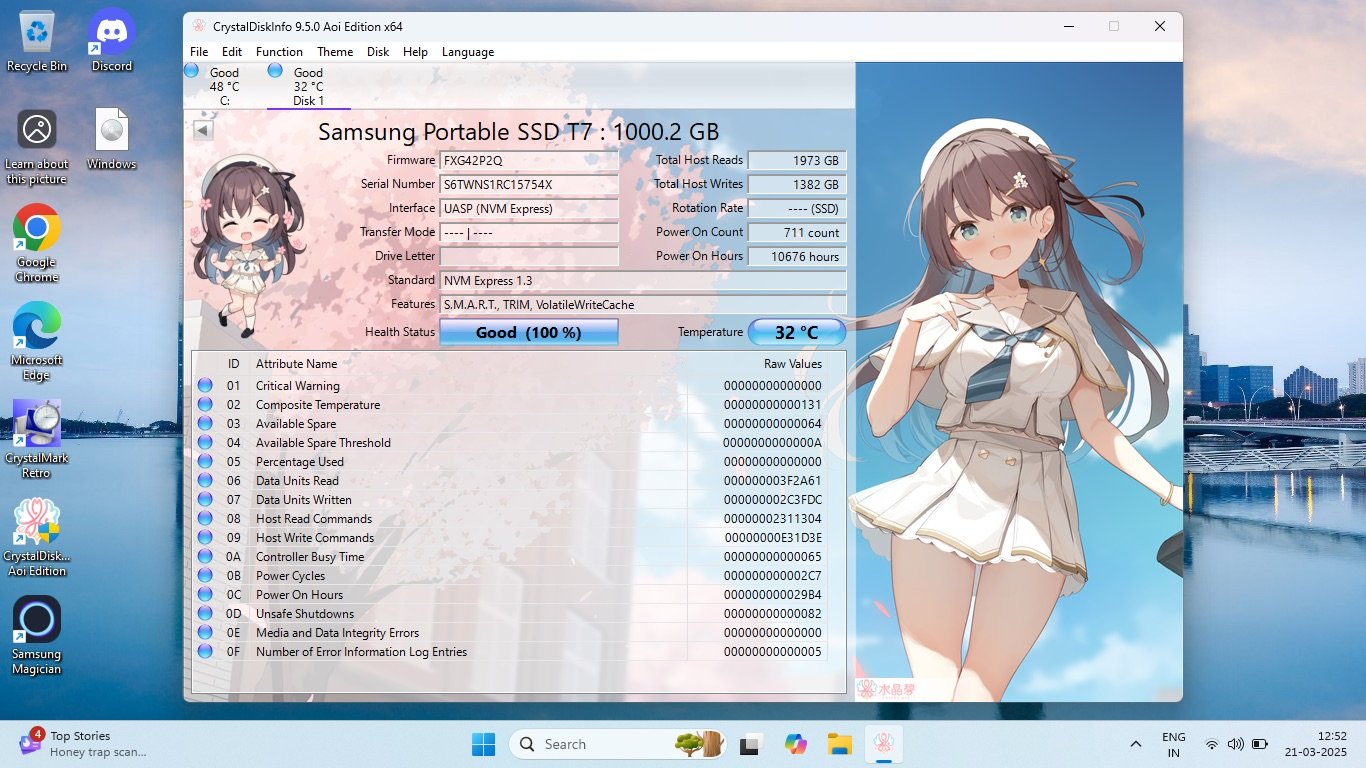Image resolution: width=1366 pixels, height=768 pixels.
Task: Click the ENG IN language indicator
Action: [x=1174, y=744]
